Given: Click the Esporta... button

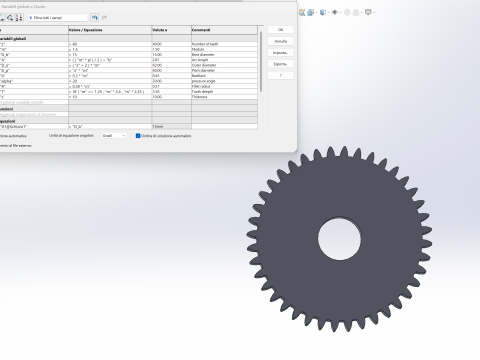Looking at the screenshot, I should [280, 64].
